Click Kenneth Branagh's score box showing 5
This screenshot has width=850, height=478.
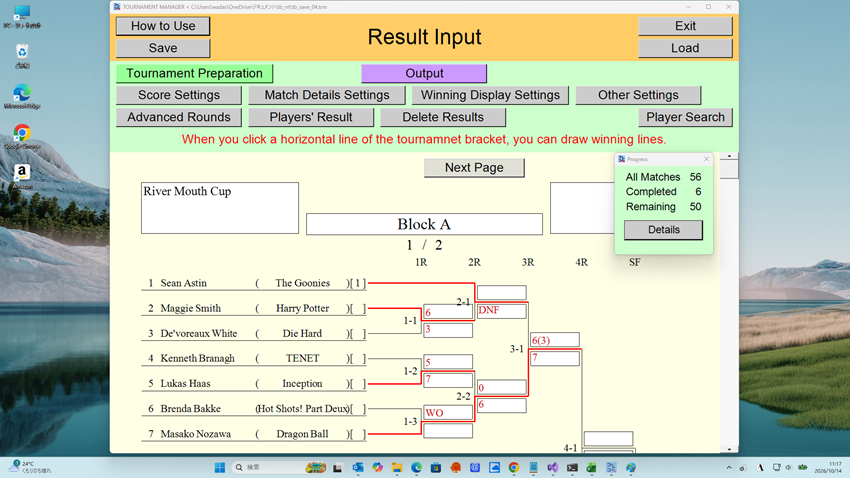click(448, 362)
